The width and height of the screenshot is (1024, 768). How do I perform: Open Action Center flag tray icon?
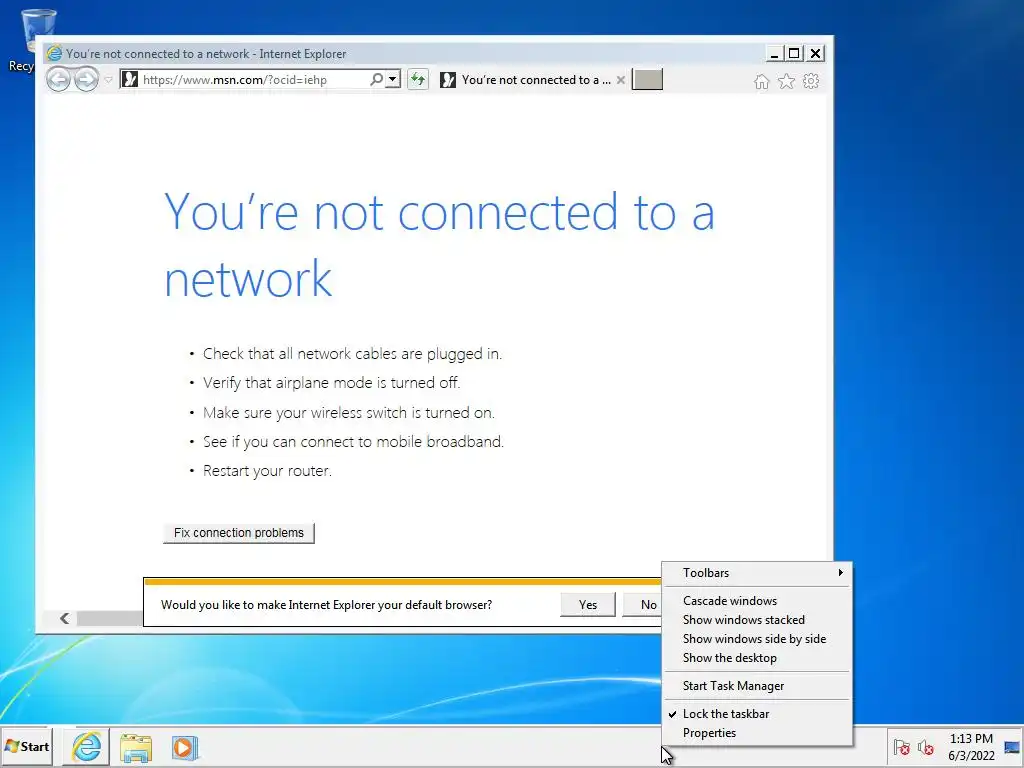[x=901, y=747]
